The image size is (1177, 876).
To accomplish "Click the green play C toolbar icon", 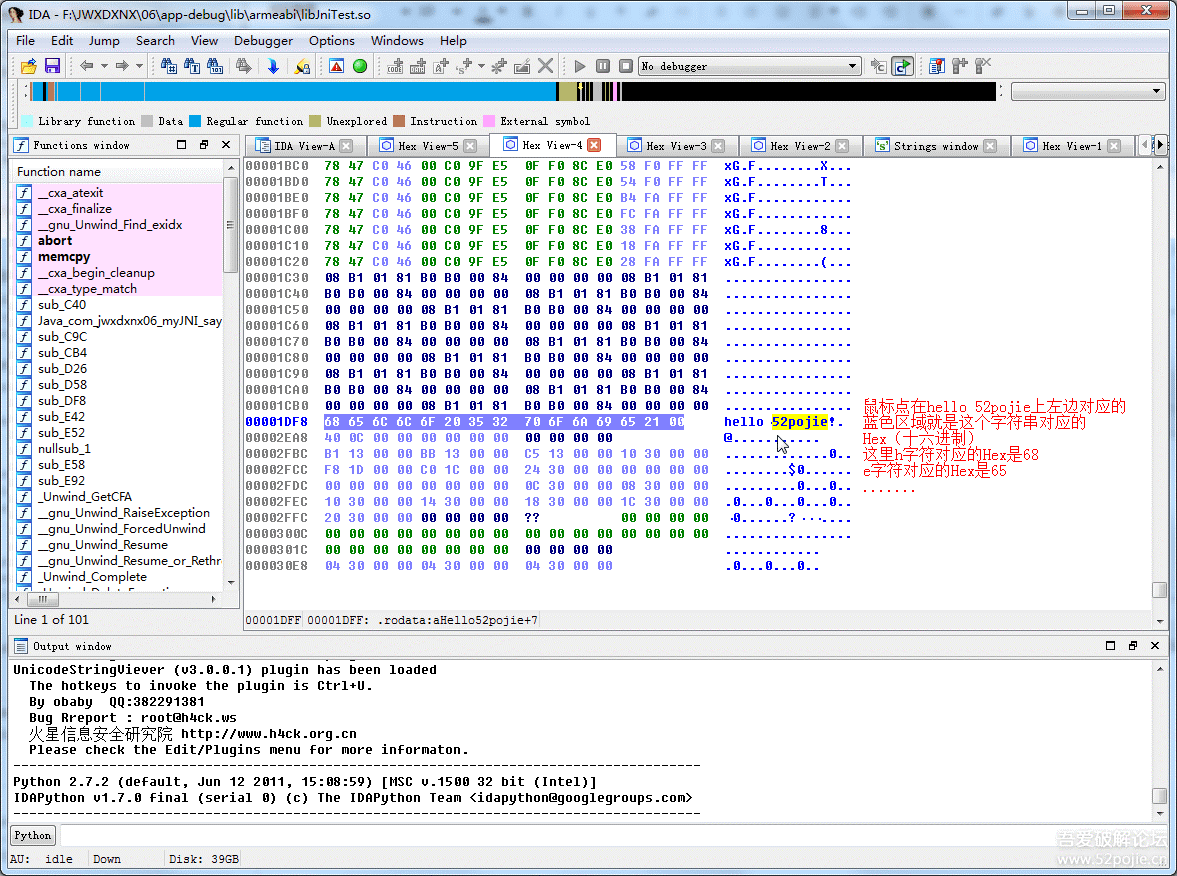I will click(902, 66).
